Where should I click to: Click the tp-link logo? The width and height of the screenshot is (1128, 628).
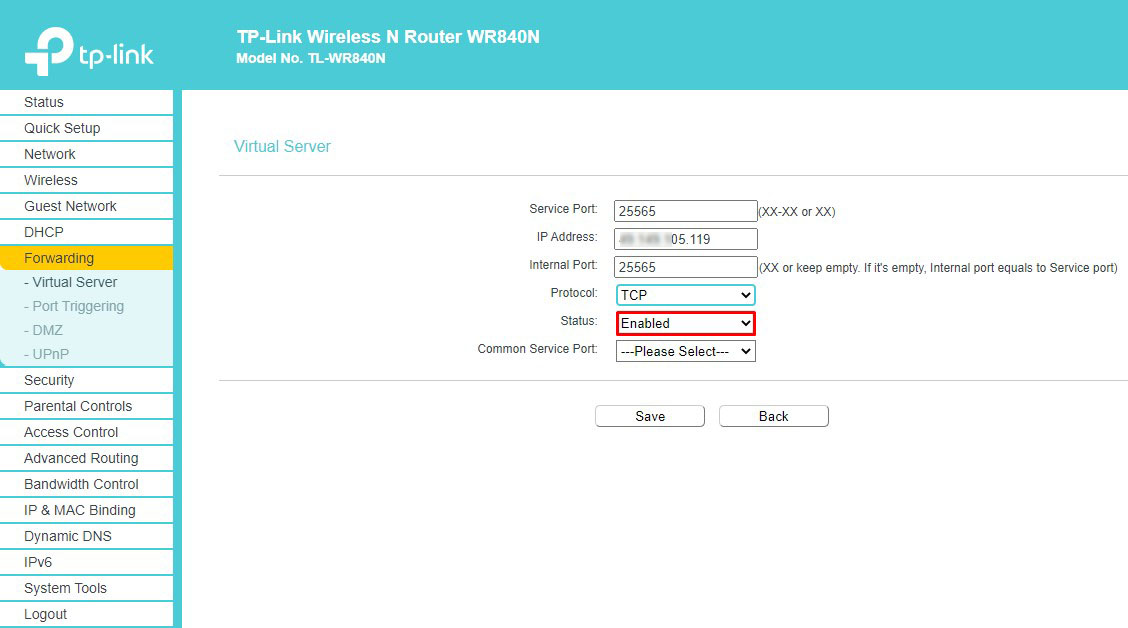[89, 51]
